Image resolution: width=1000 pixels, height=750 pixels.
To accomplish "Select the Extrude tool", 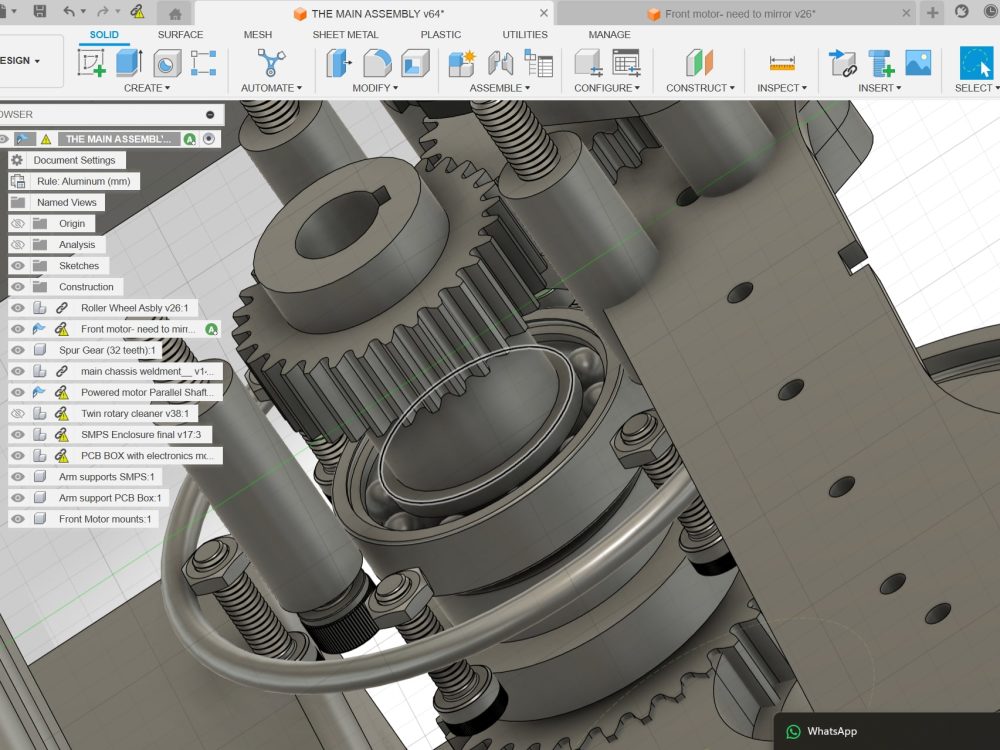I will (x=129, y=63).
